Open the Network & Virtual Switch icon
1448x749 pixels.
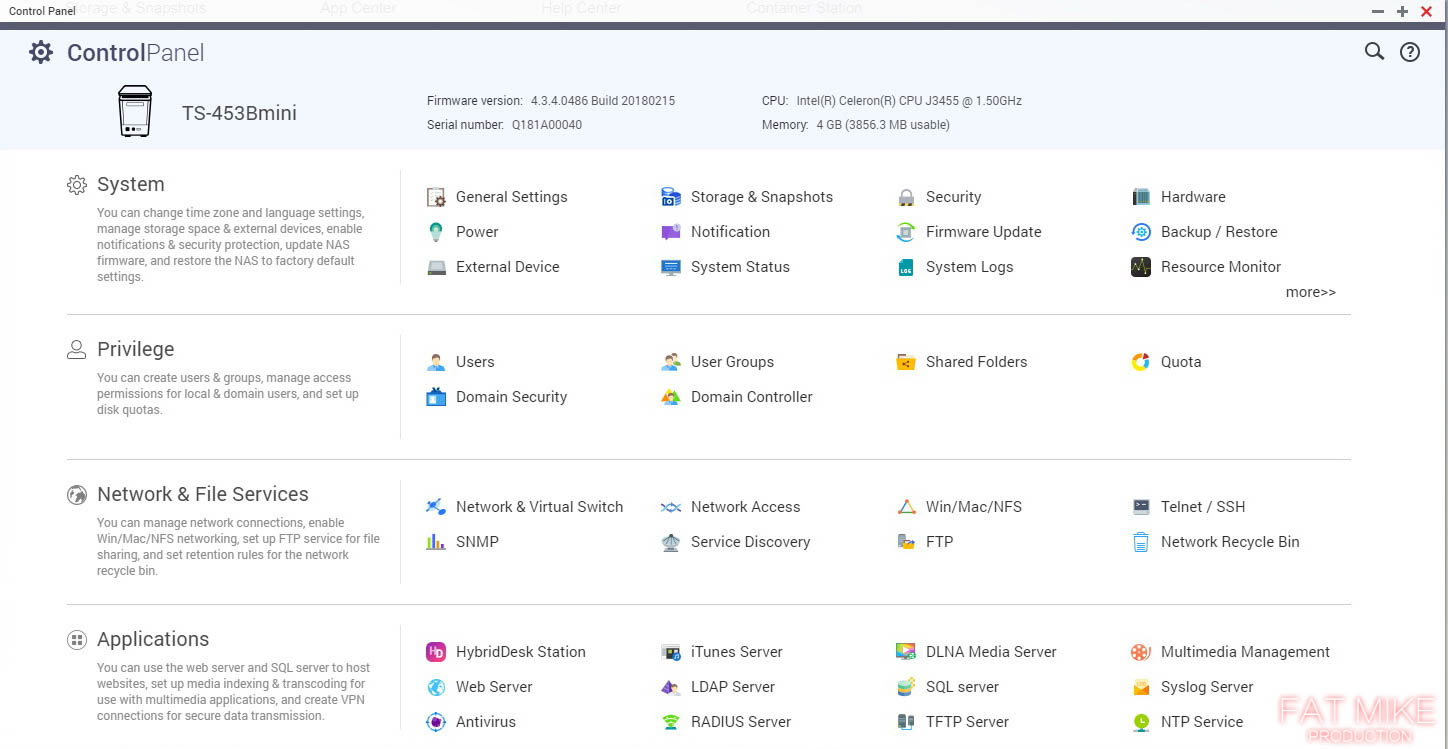[x=436, y=507]
